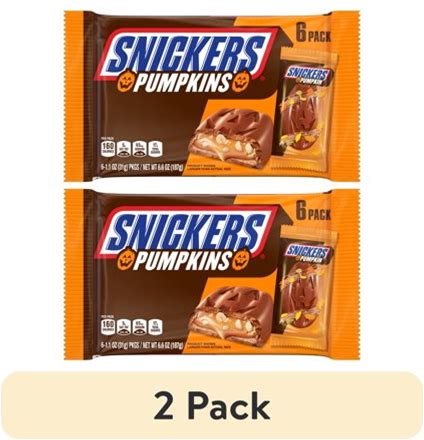Click the PUMPKINS text on the bottom package

pyautogui.click(x=183, y=260)
